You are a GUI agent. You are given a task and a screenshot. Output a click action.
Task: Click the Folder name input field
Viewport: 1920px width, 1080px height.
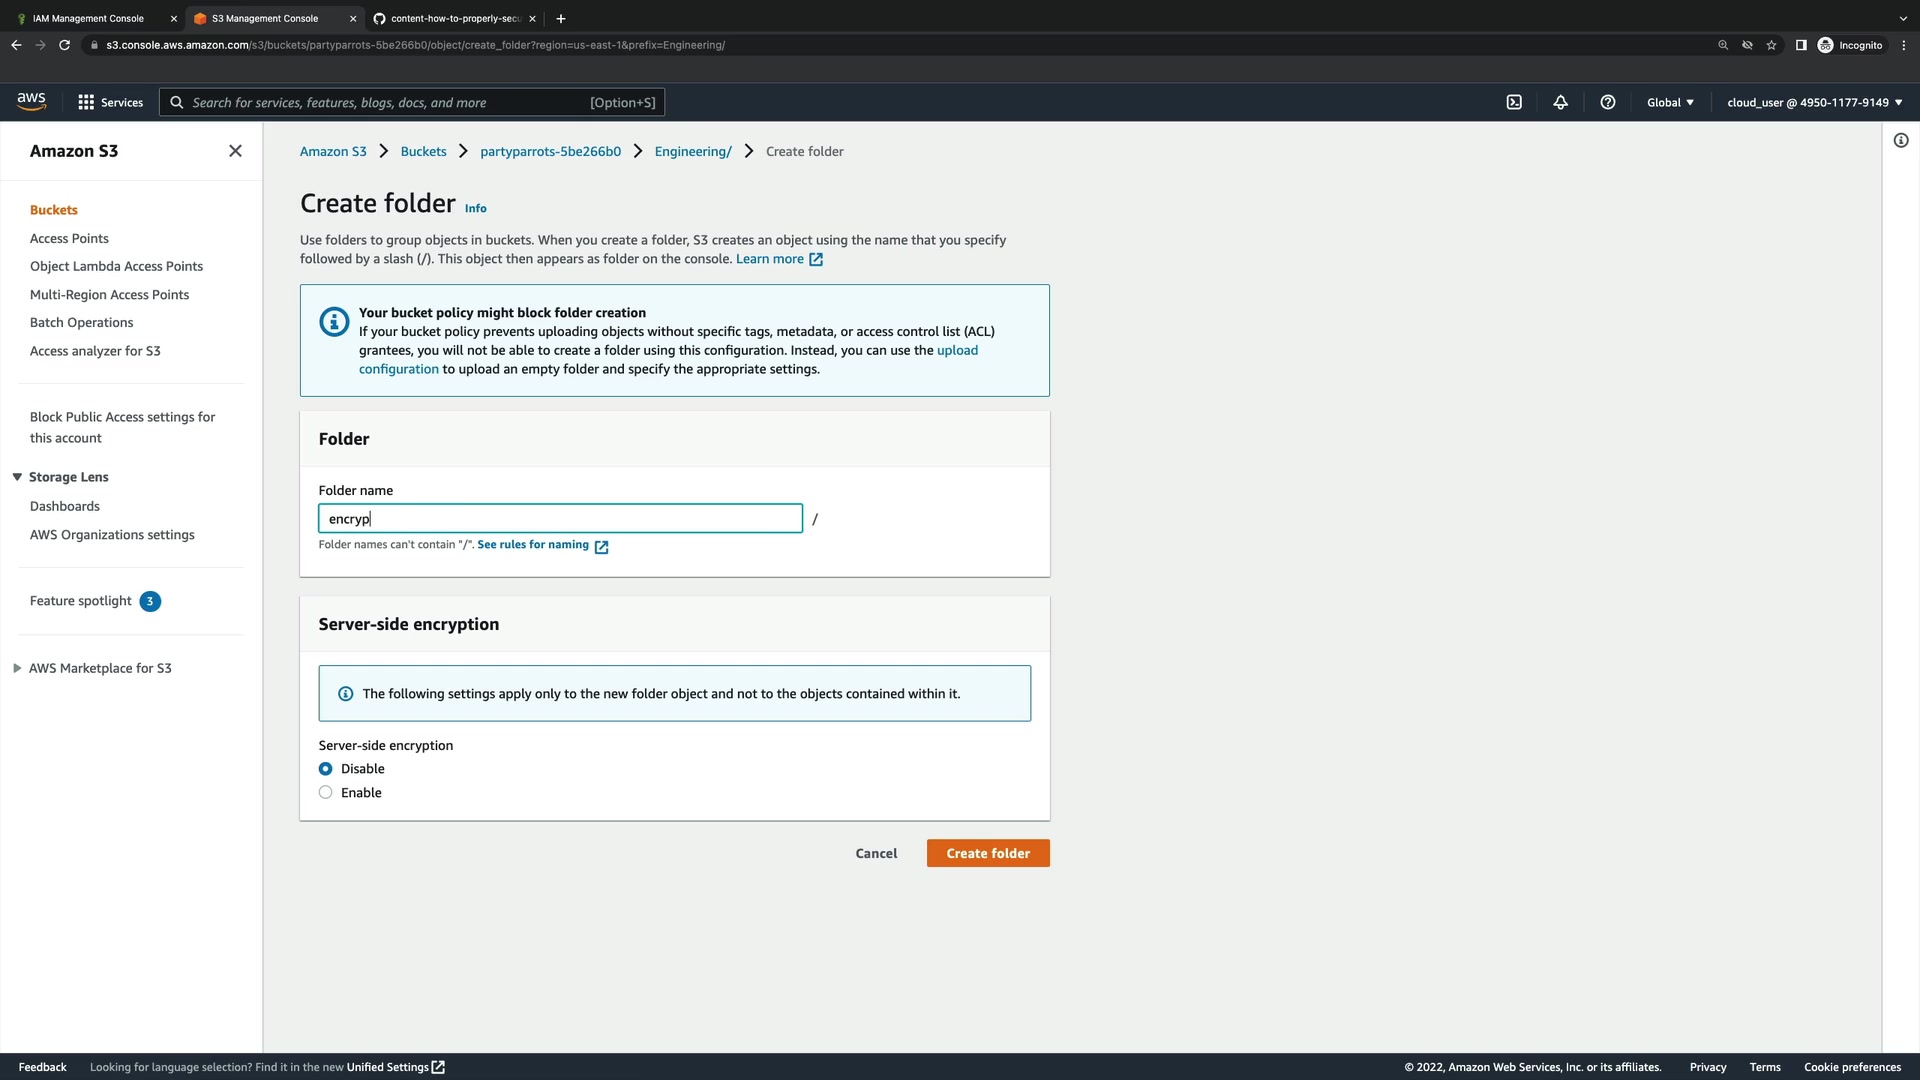tap(560, 519)
